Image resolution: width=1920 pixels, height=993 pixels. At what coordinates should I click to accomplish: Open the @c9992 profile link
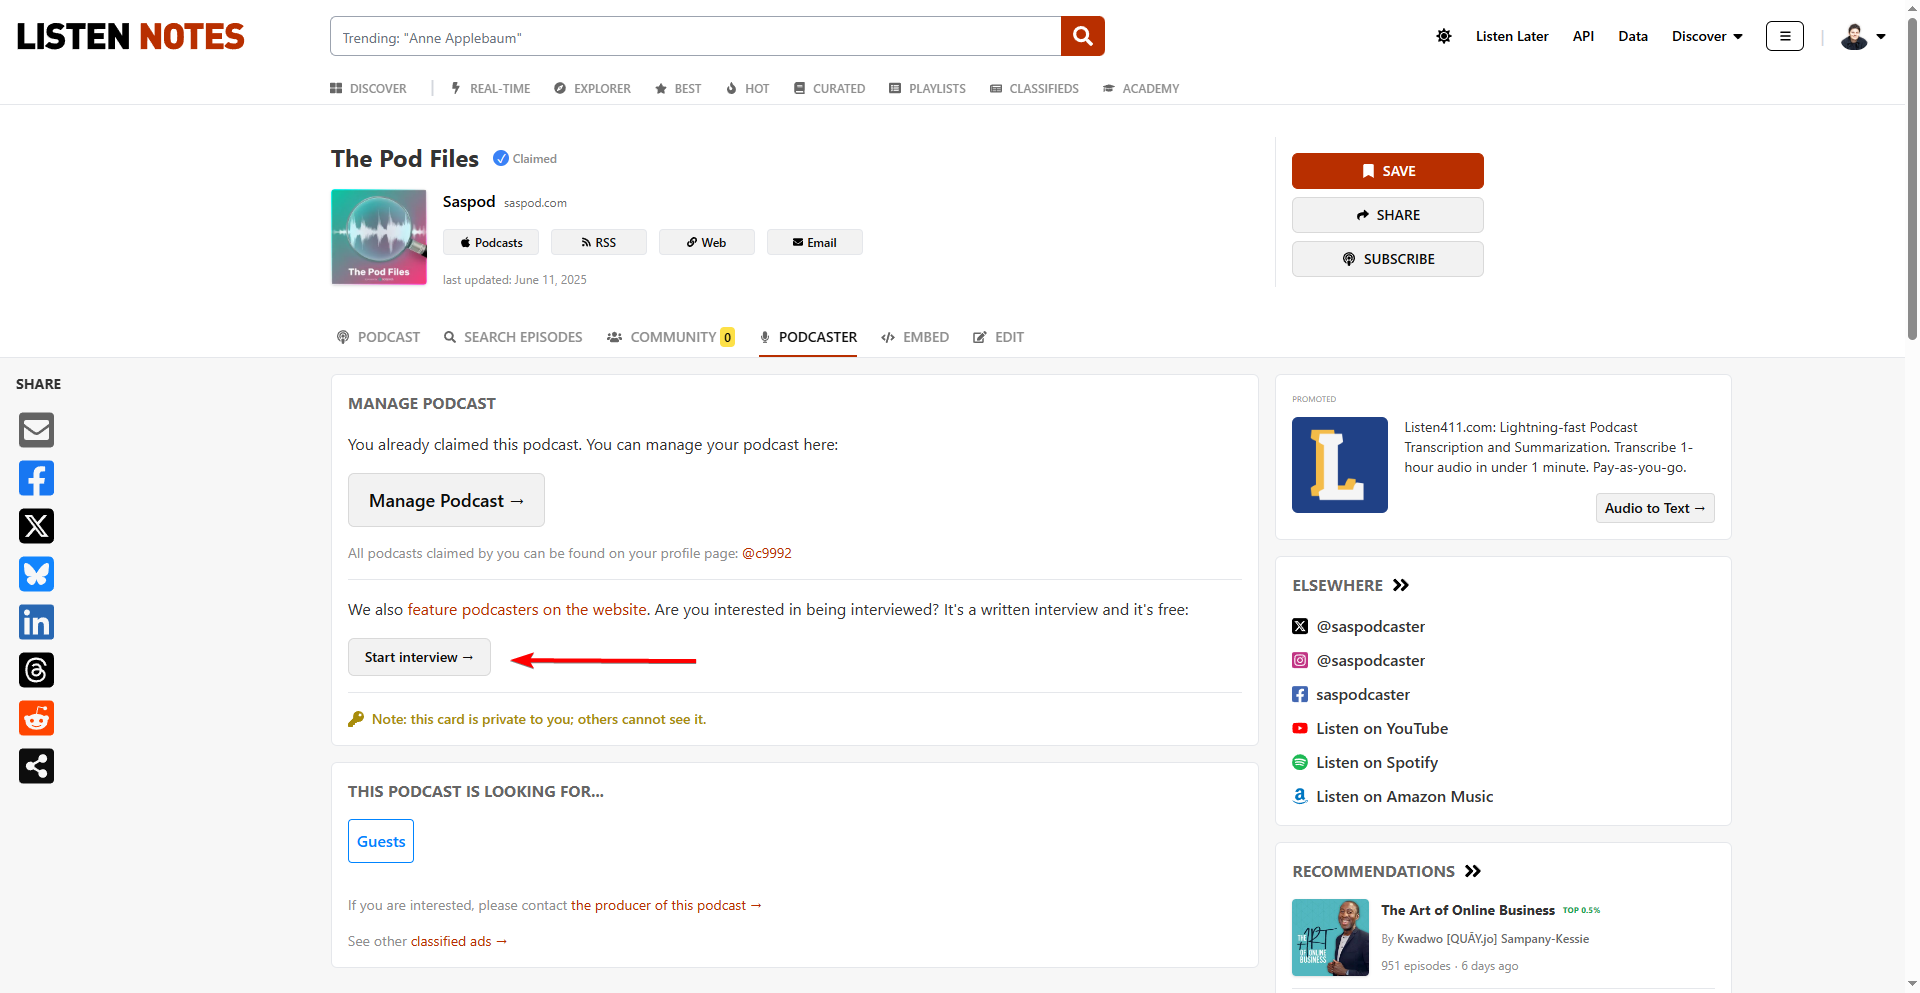tap(767, 553)
